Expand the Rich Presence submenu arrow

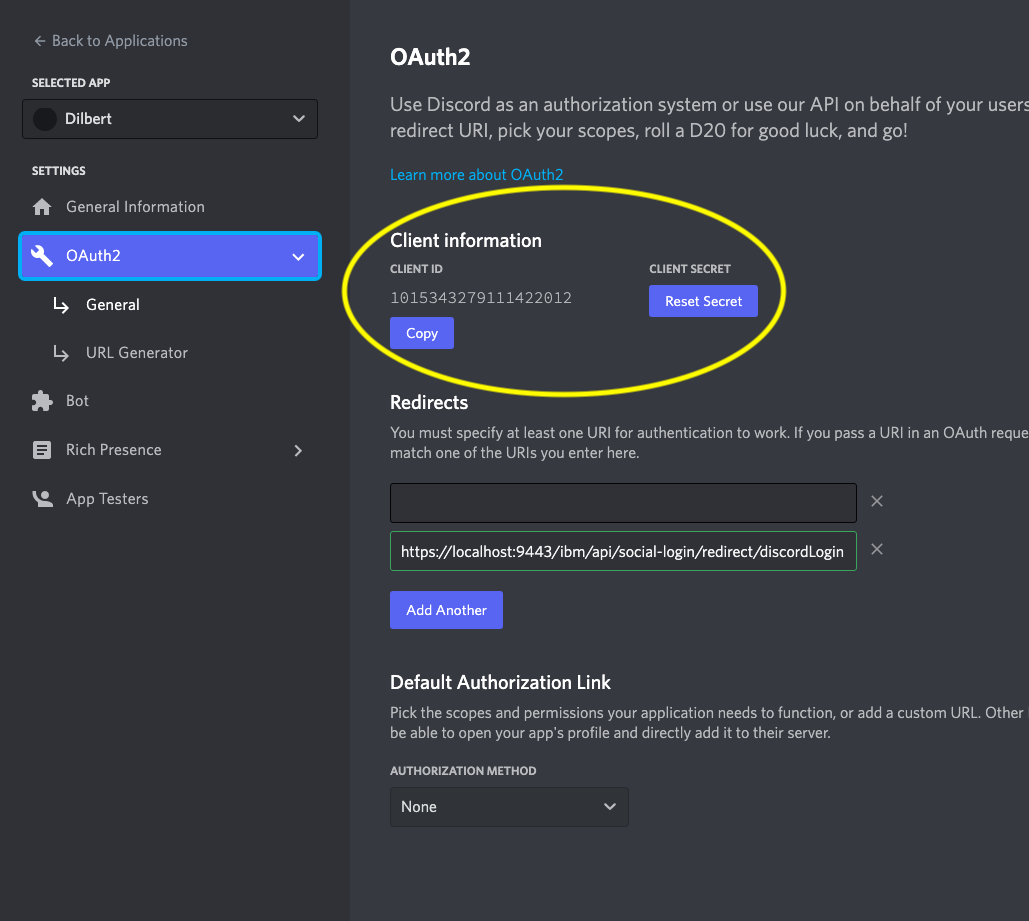point(298,451)
